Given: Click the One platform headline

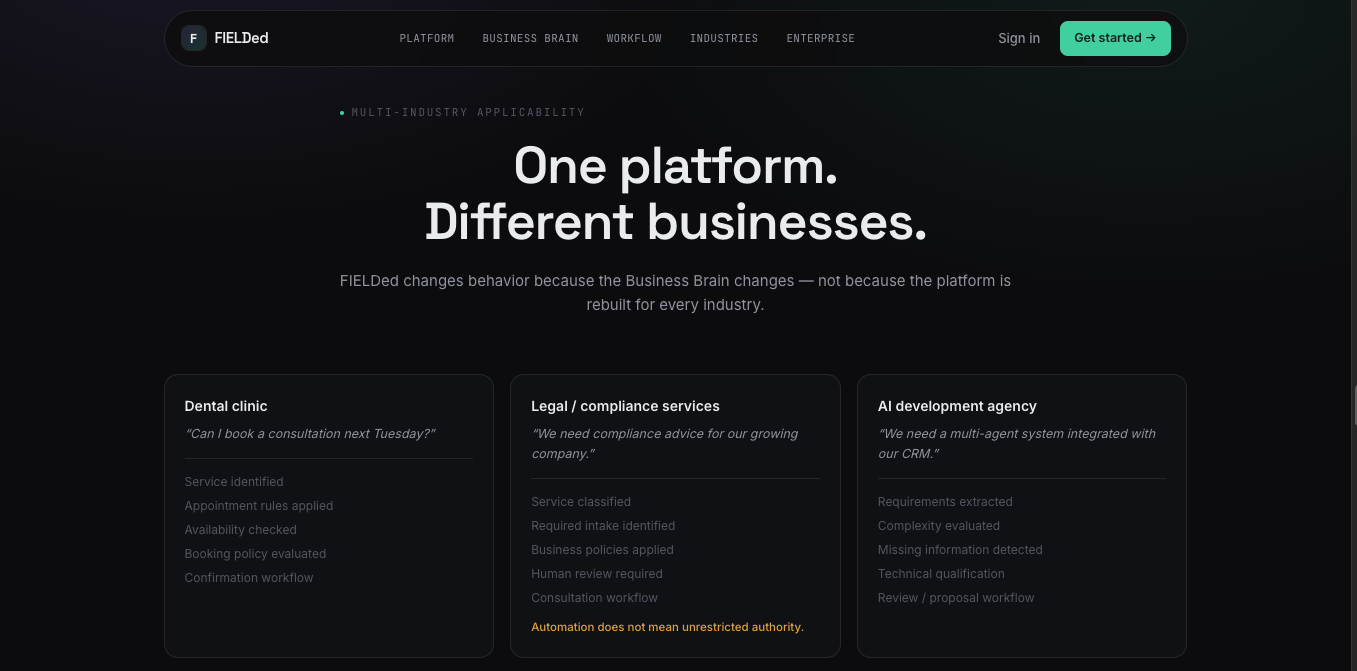Looking at the screenshot, I should [x=676, y=166].
